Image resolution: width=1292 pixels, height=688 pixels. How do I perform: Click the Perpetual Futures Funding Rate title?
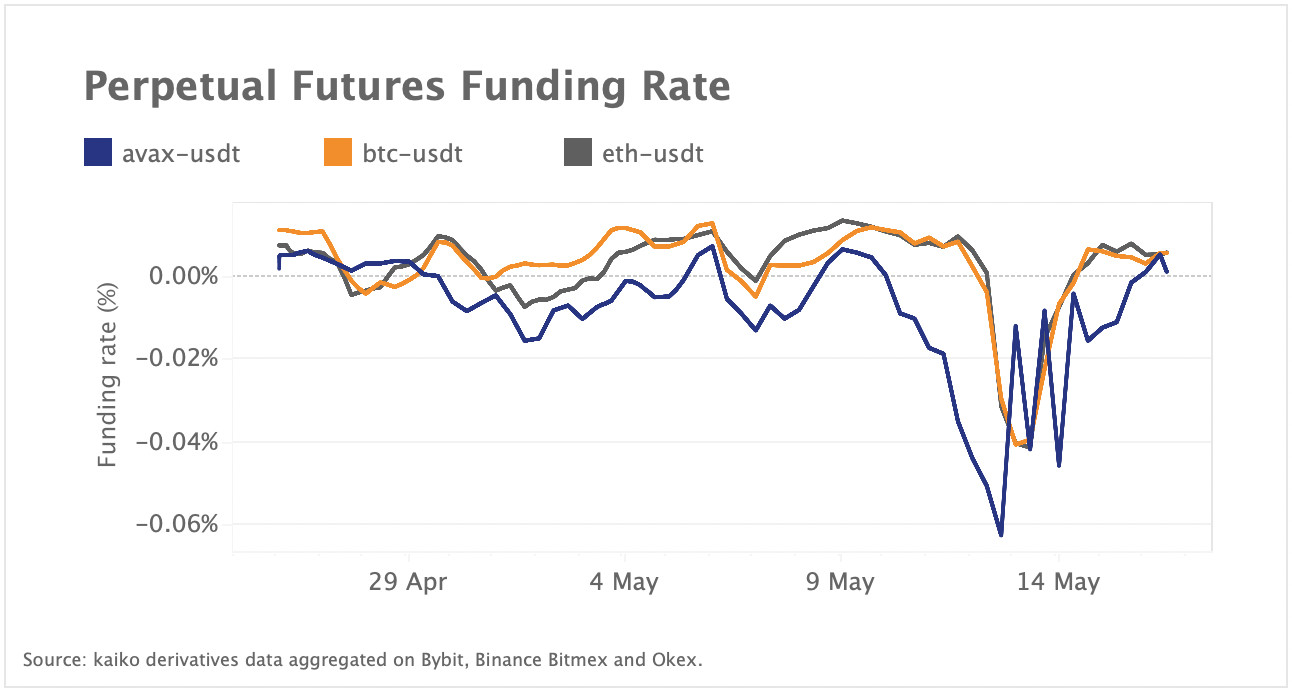pos(407,87)
